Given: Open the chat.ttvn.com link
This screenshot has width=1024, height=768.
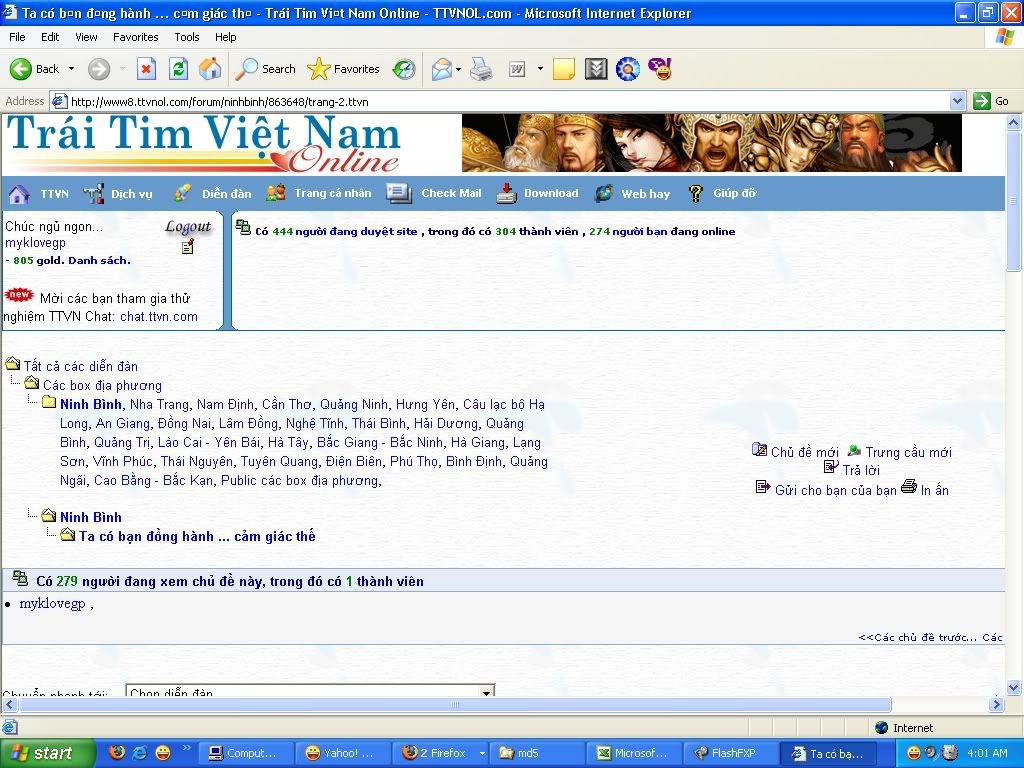Looking at the screenshot, I should tap(159, 317).
